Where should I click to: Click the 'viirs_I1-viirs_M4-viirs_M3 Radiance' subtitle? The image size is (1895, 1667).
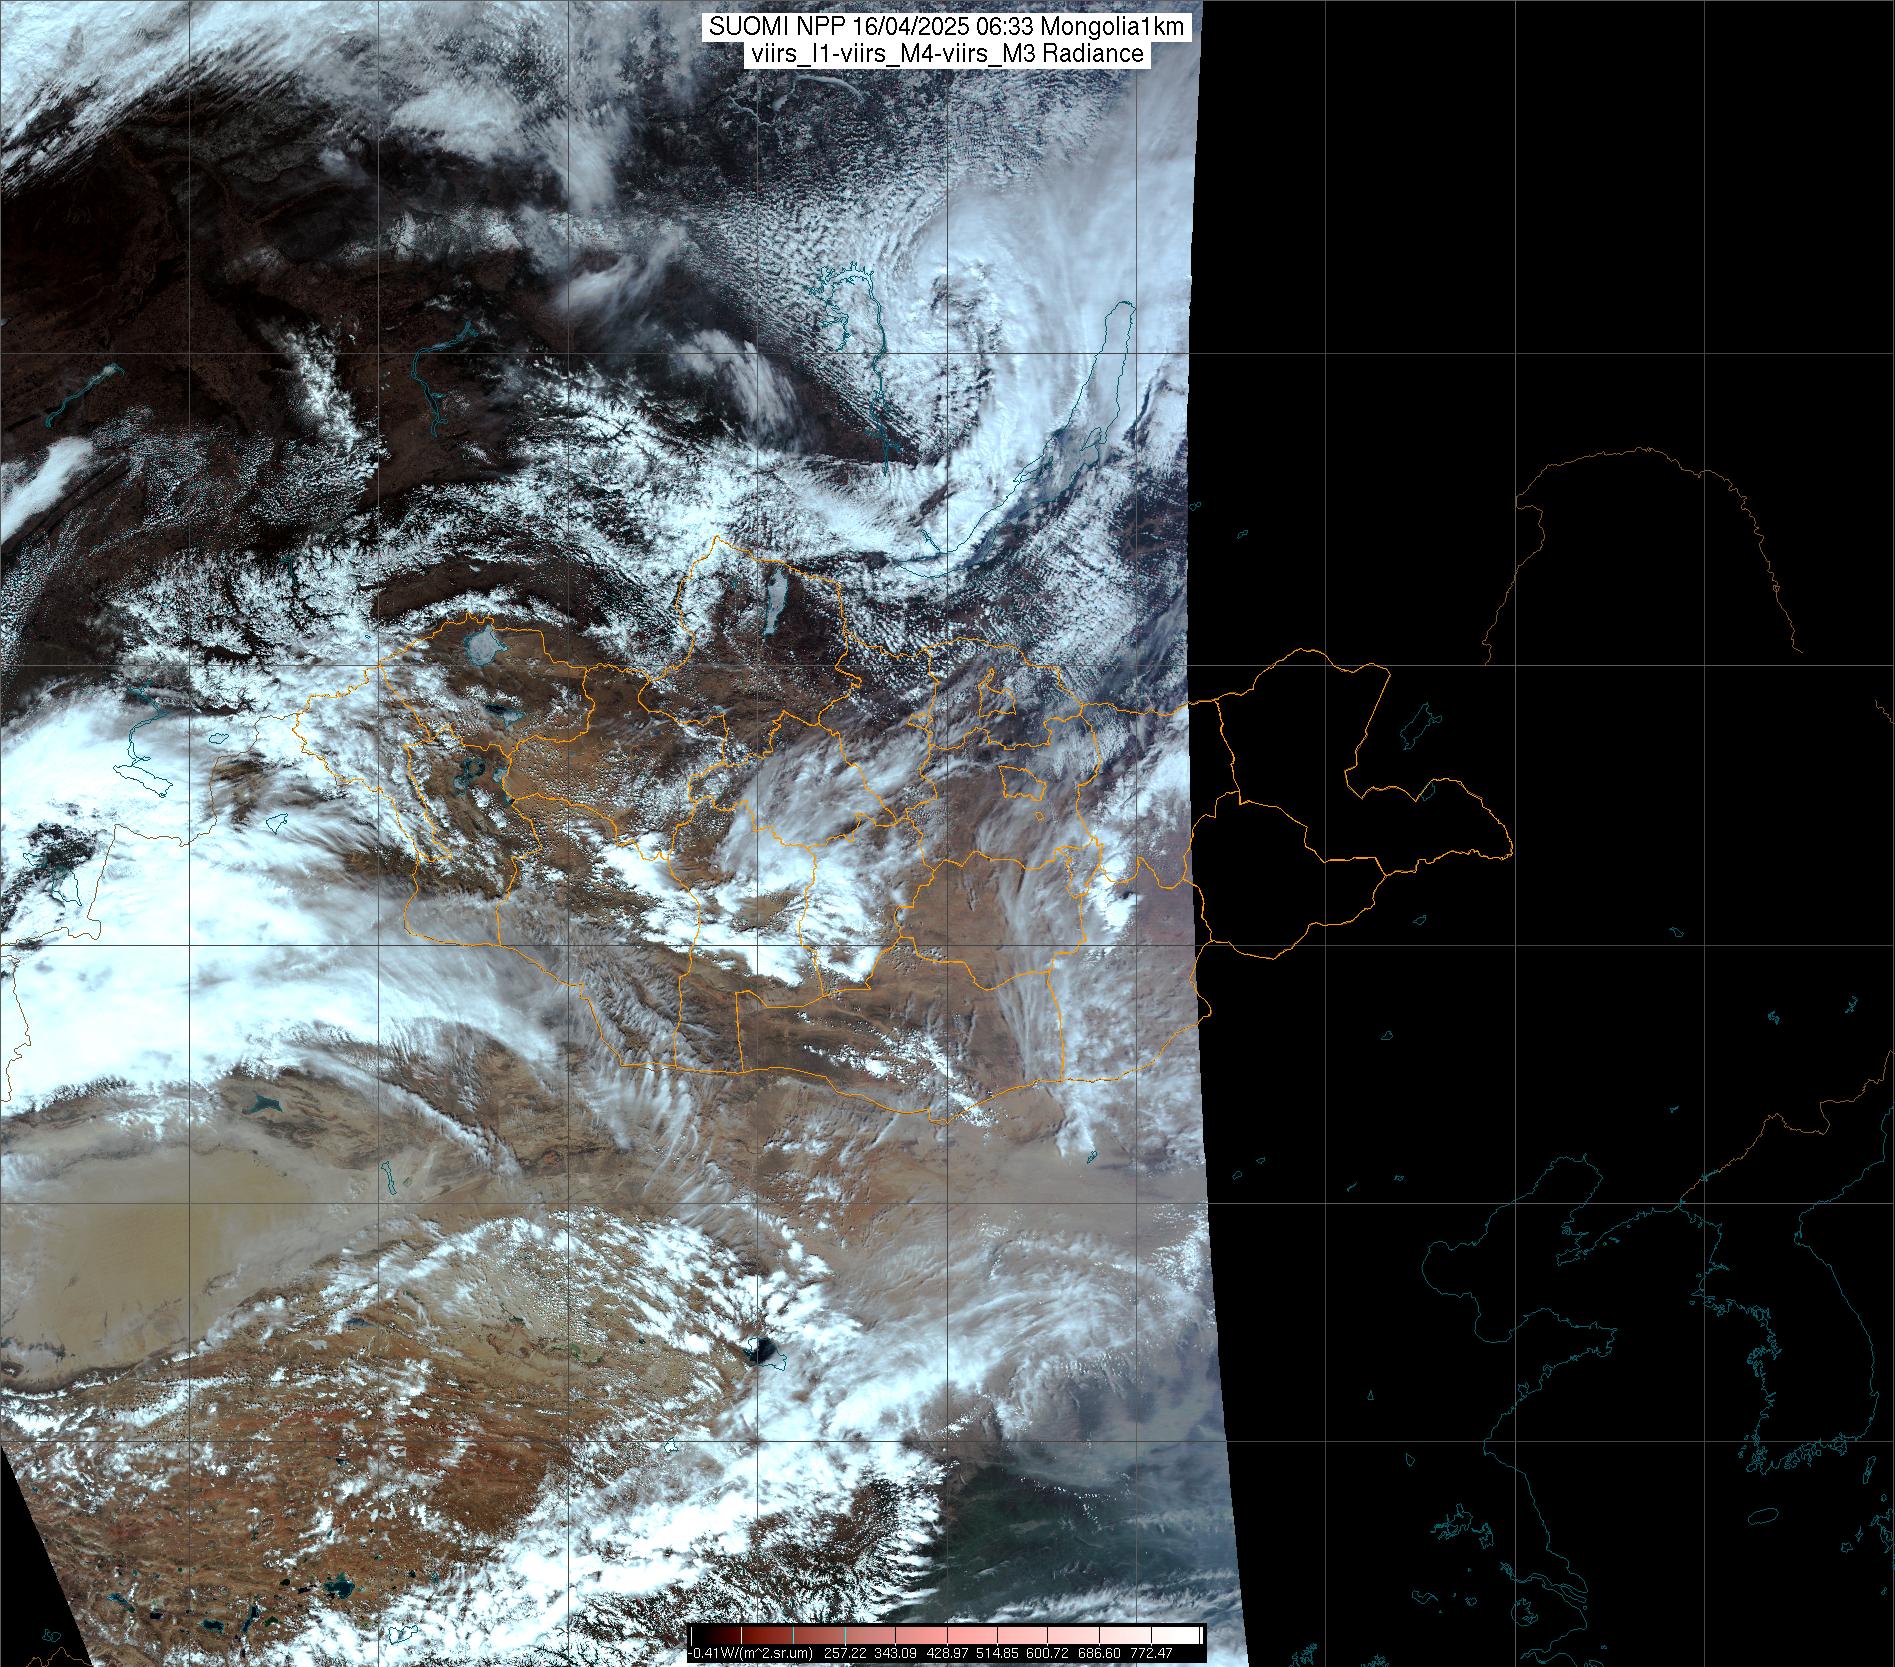point(946,54)
